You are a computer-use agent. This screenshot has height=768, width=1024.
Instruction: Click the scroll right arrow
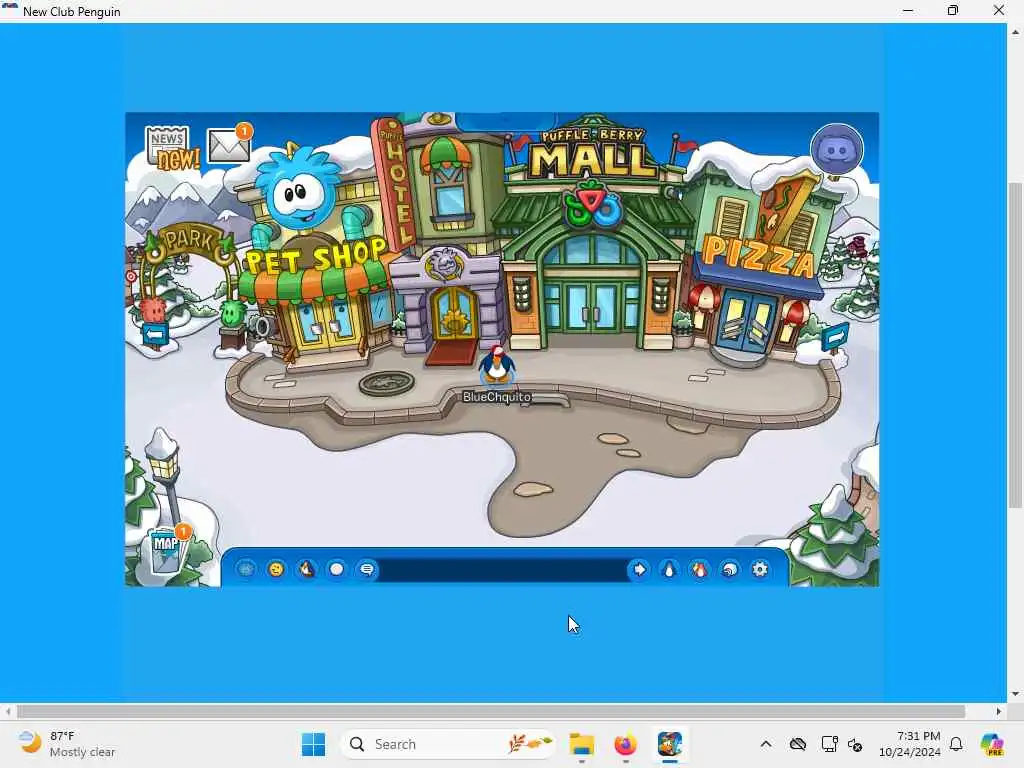point(999,711)
